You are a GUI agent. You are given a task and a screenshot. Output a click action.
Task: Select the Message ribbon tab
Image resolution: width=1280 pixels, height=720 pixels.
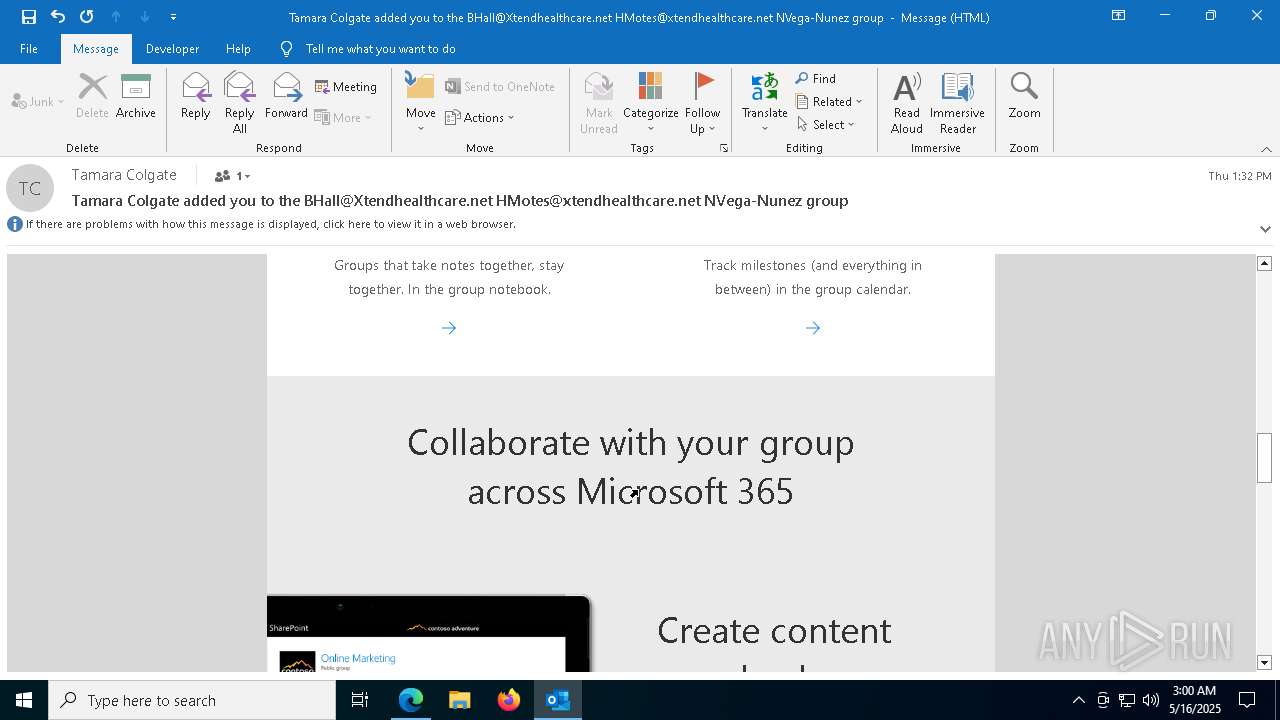[x=96, y=48]
